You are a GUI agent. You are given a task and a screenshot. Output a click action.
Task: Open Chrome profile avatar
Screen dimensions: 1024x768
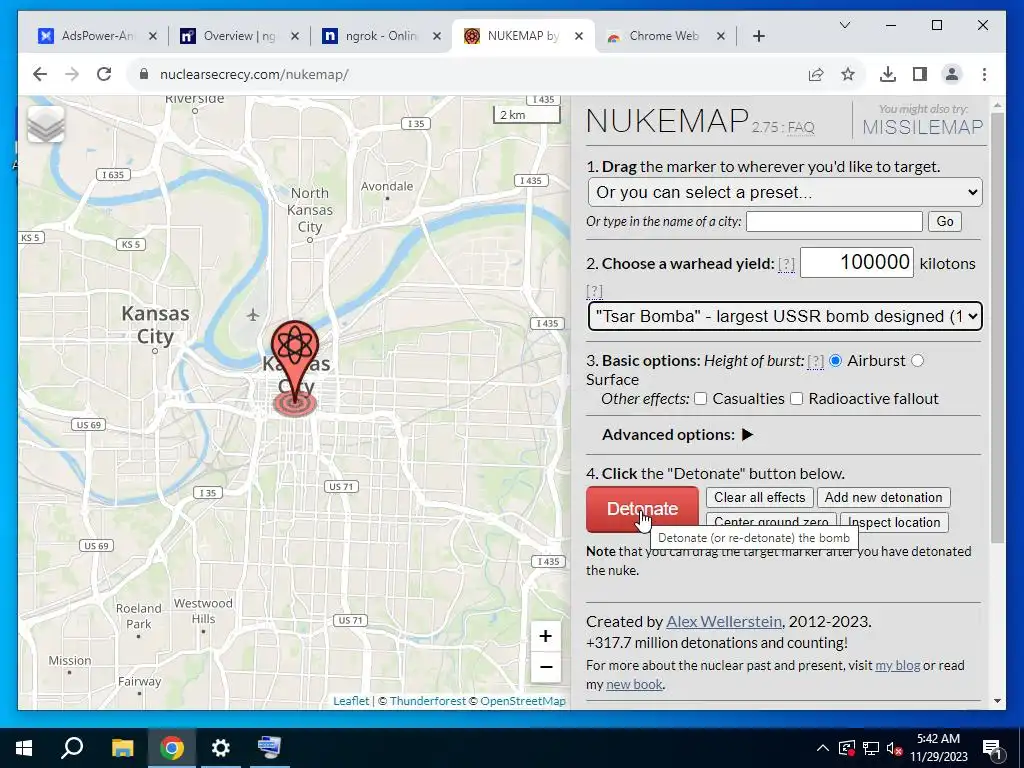click(x=952, y=74)
